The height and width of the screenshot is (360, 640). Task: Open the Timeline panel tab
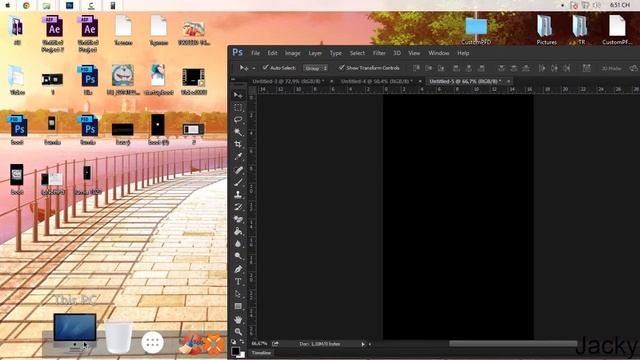click(261, 353)
